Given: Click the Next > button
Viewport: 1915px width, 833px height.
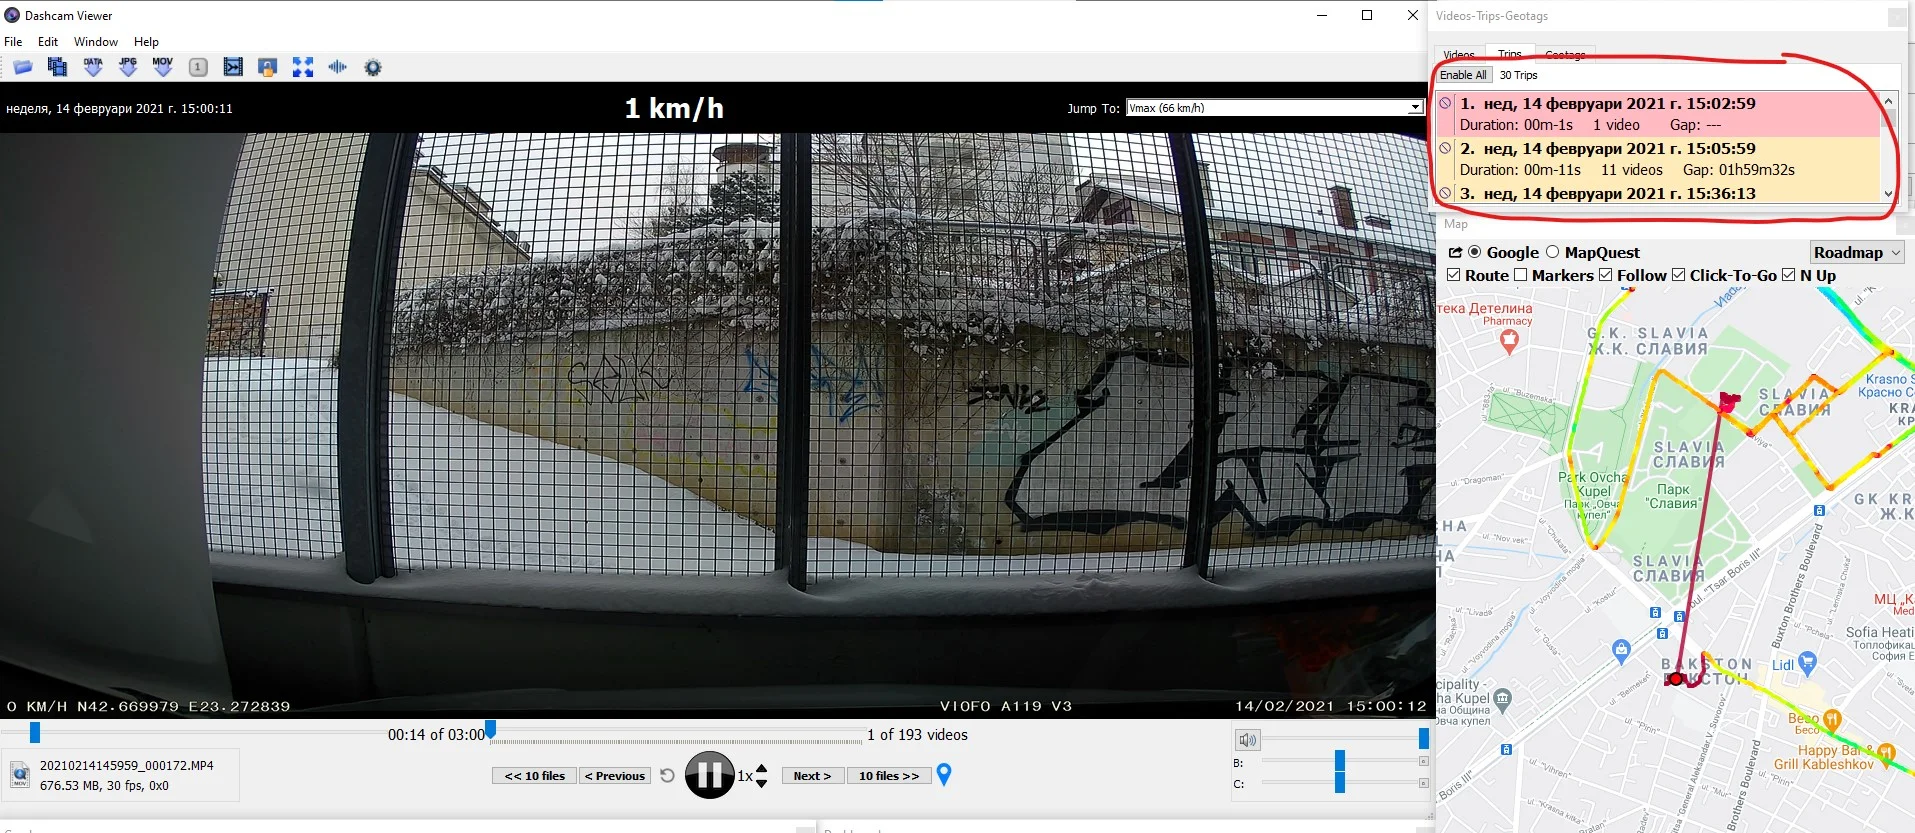Looking at the screenshot, I should 812,776.
